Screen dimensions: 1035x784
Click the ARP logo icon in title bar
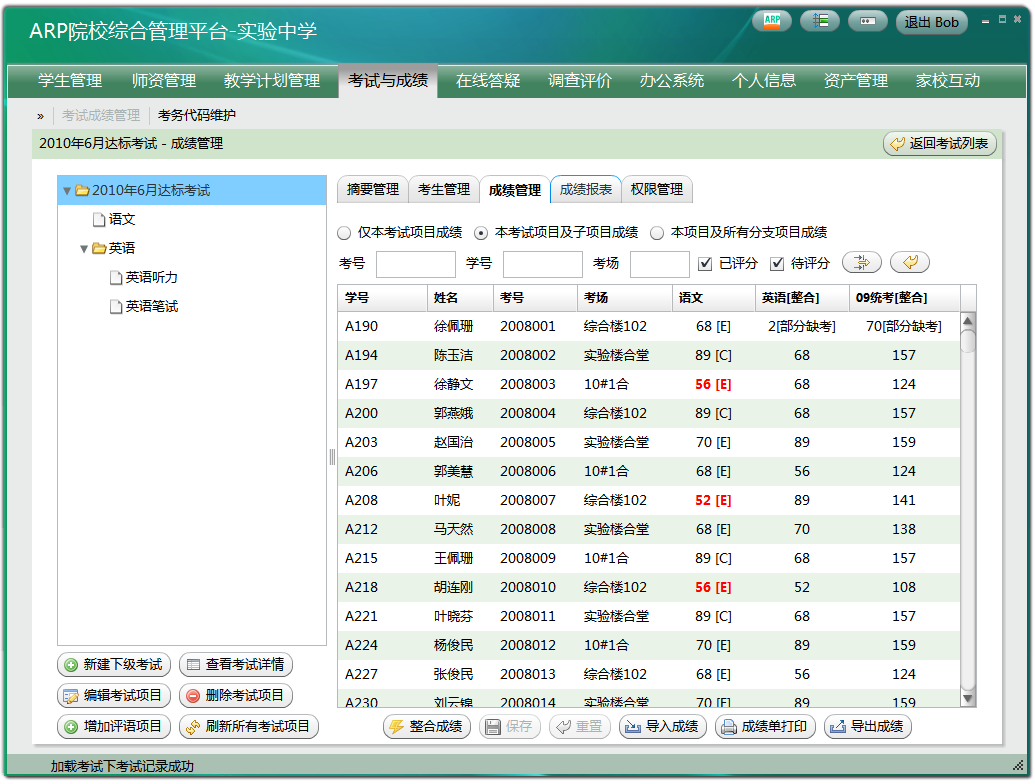pyautogui.click(x=772, y=21)
